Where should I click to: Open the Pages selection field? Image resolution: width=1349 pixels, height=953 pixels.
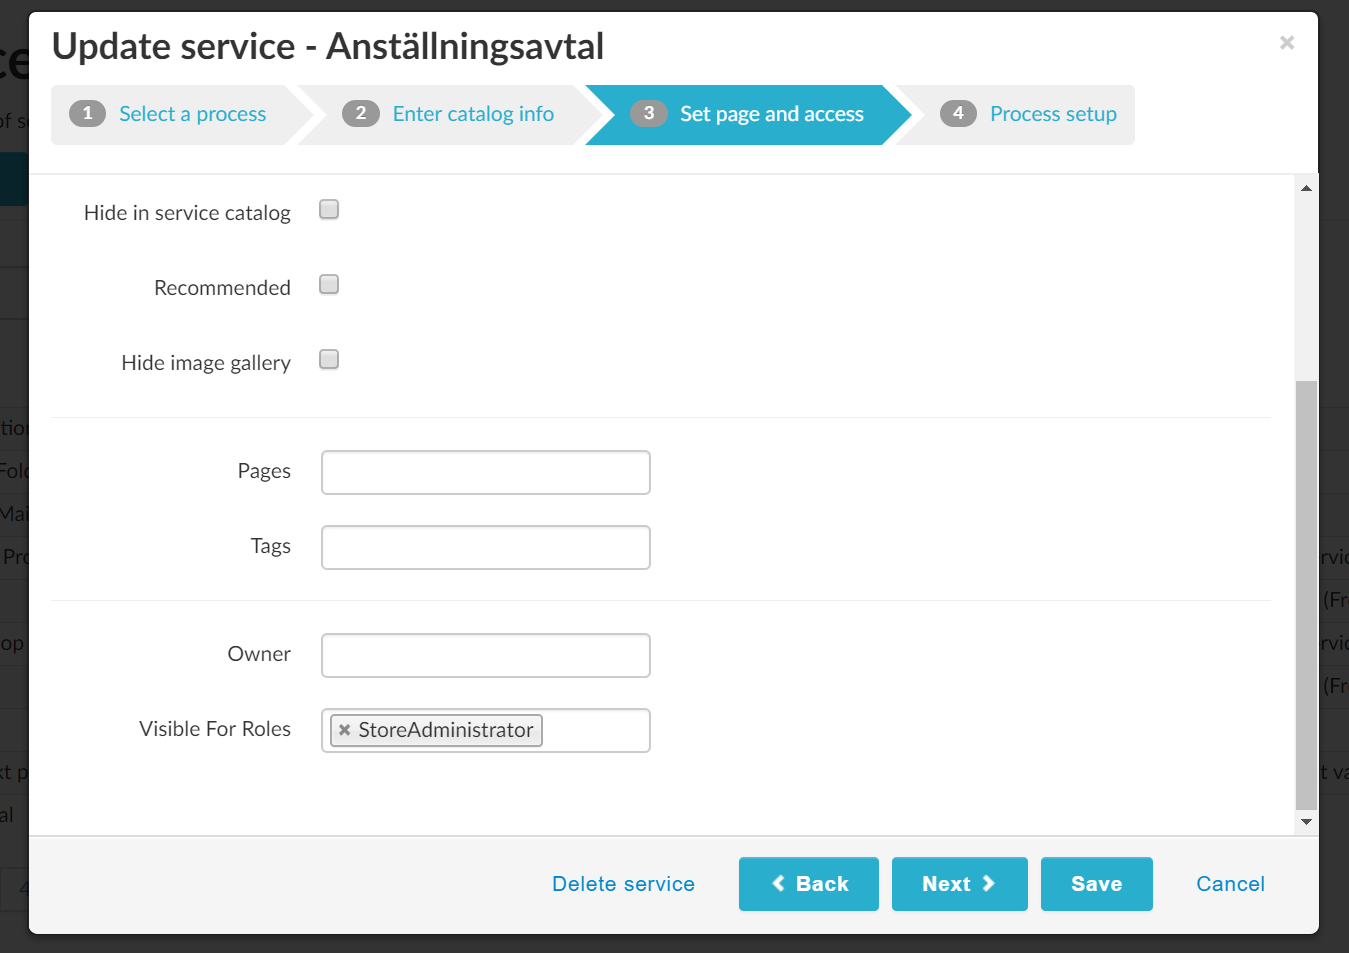(x=485, y=473)
